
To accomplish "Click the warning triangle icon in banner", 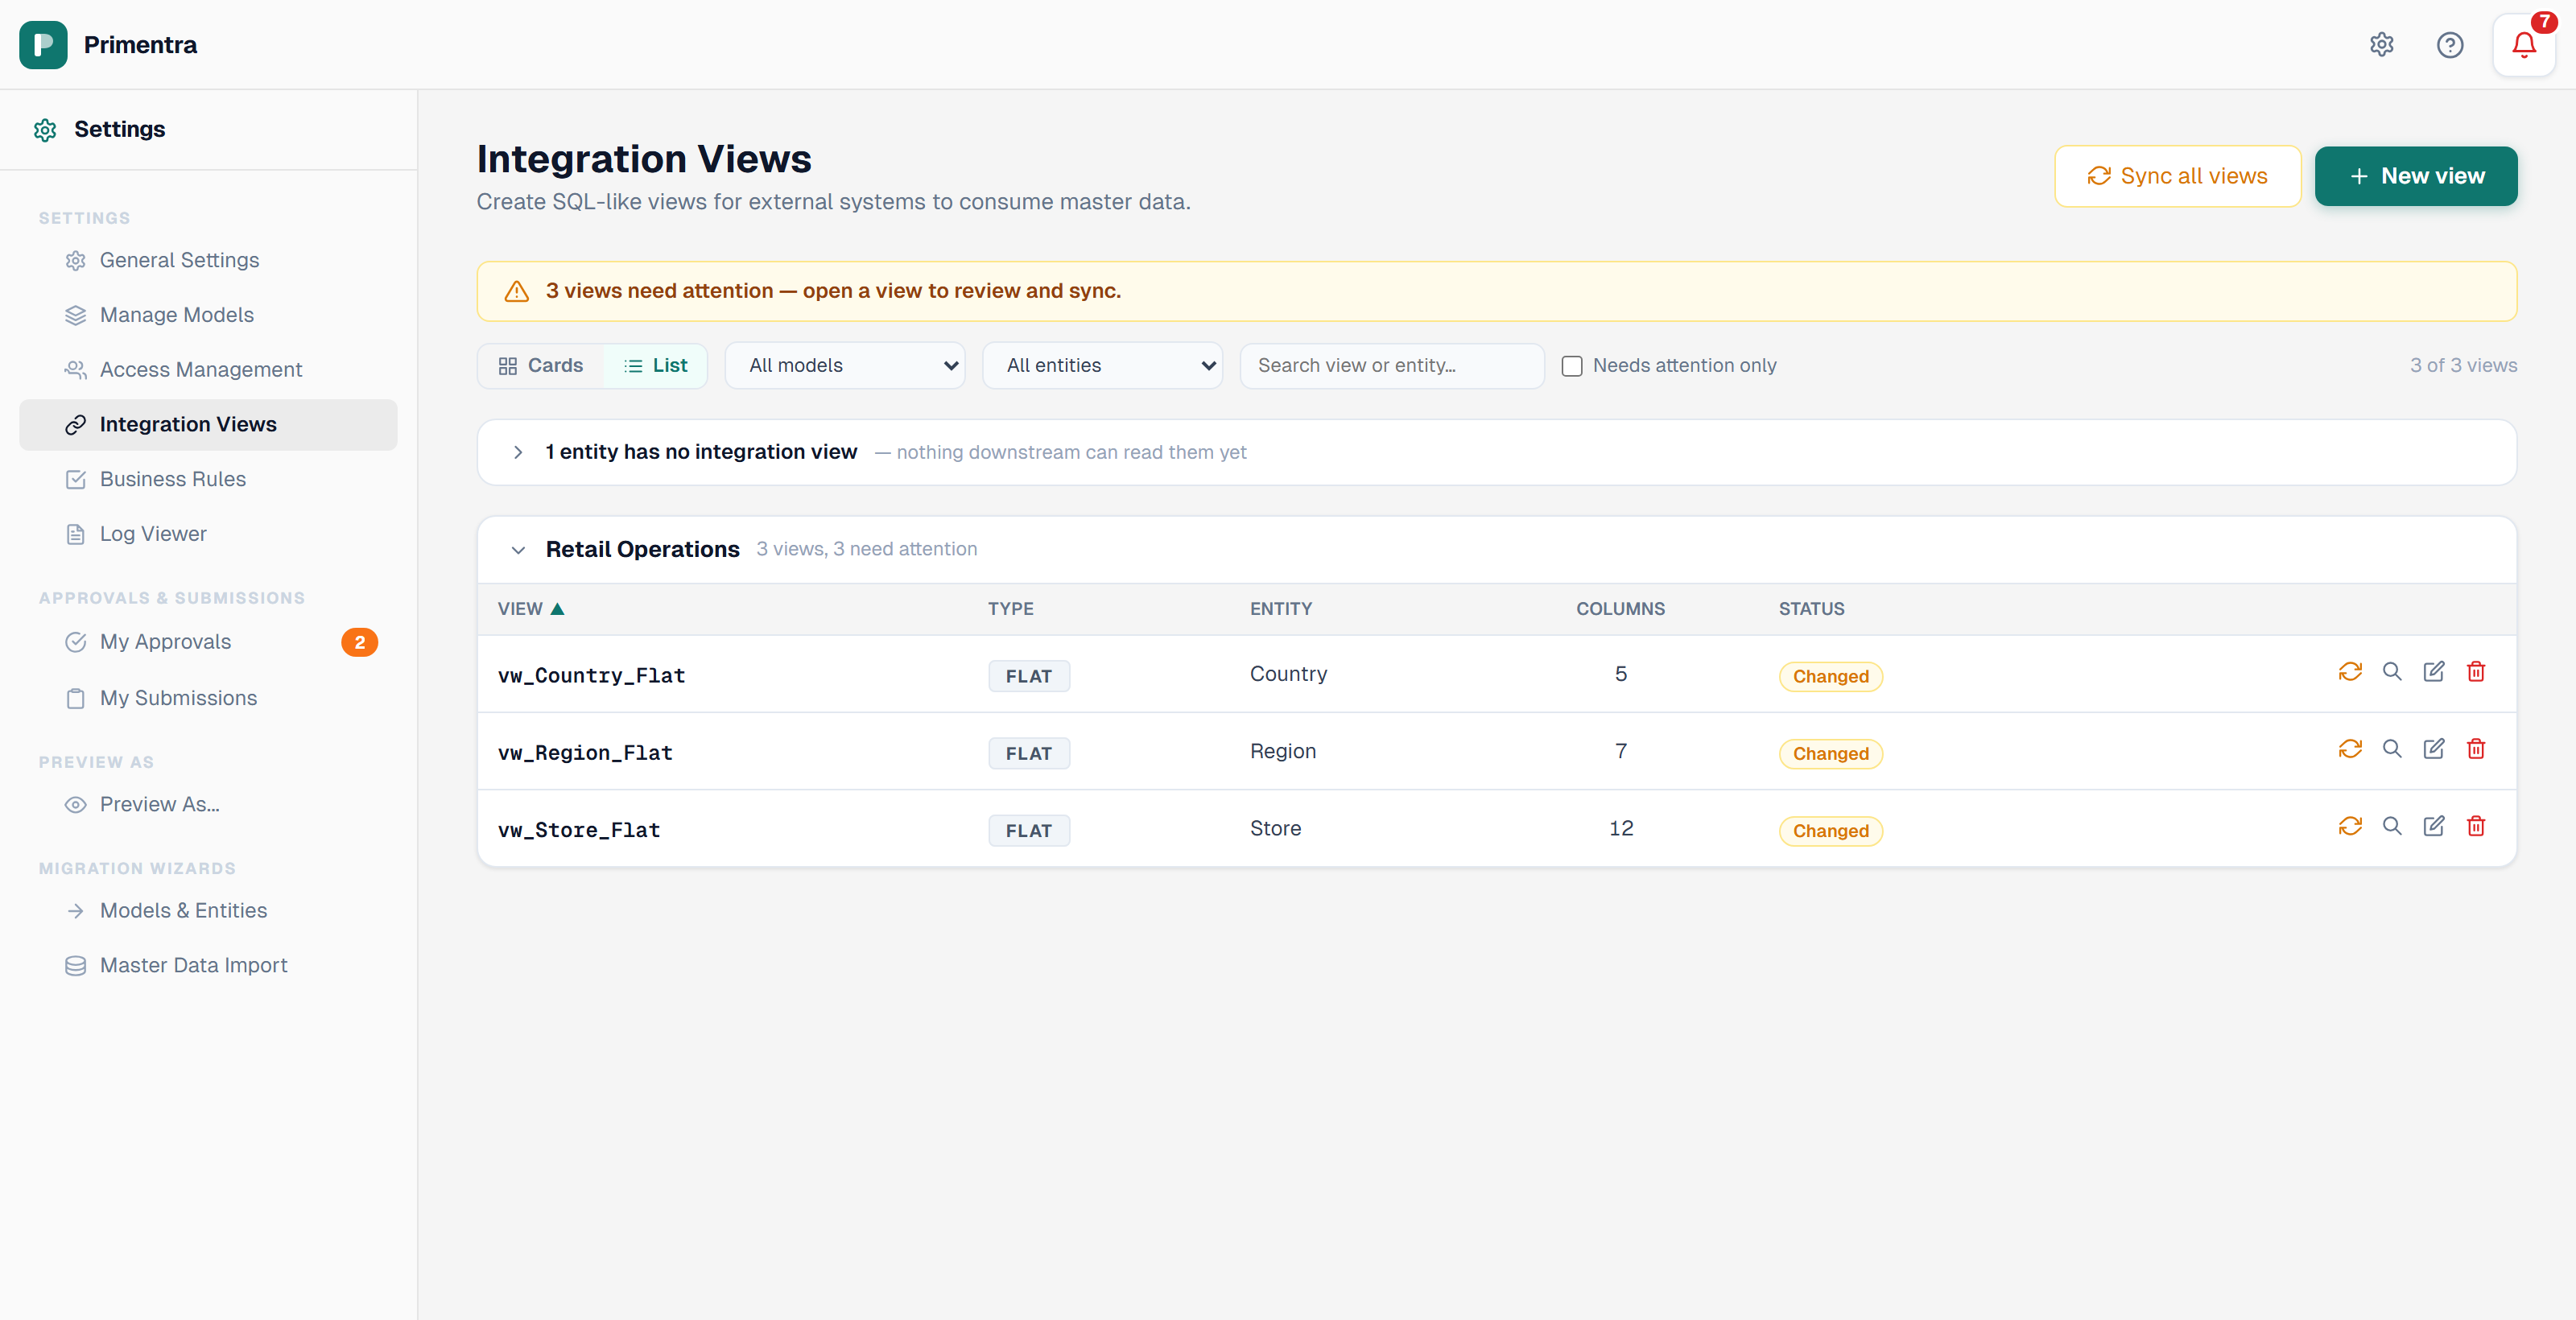I will pos(516,291).
